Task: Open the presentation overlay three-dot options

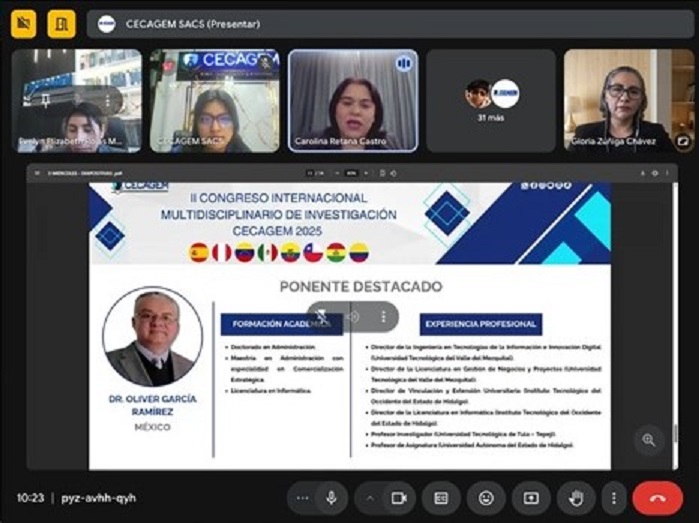Action: 382,316
